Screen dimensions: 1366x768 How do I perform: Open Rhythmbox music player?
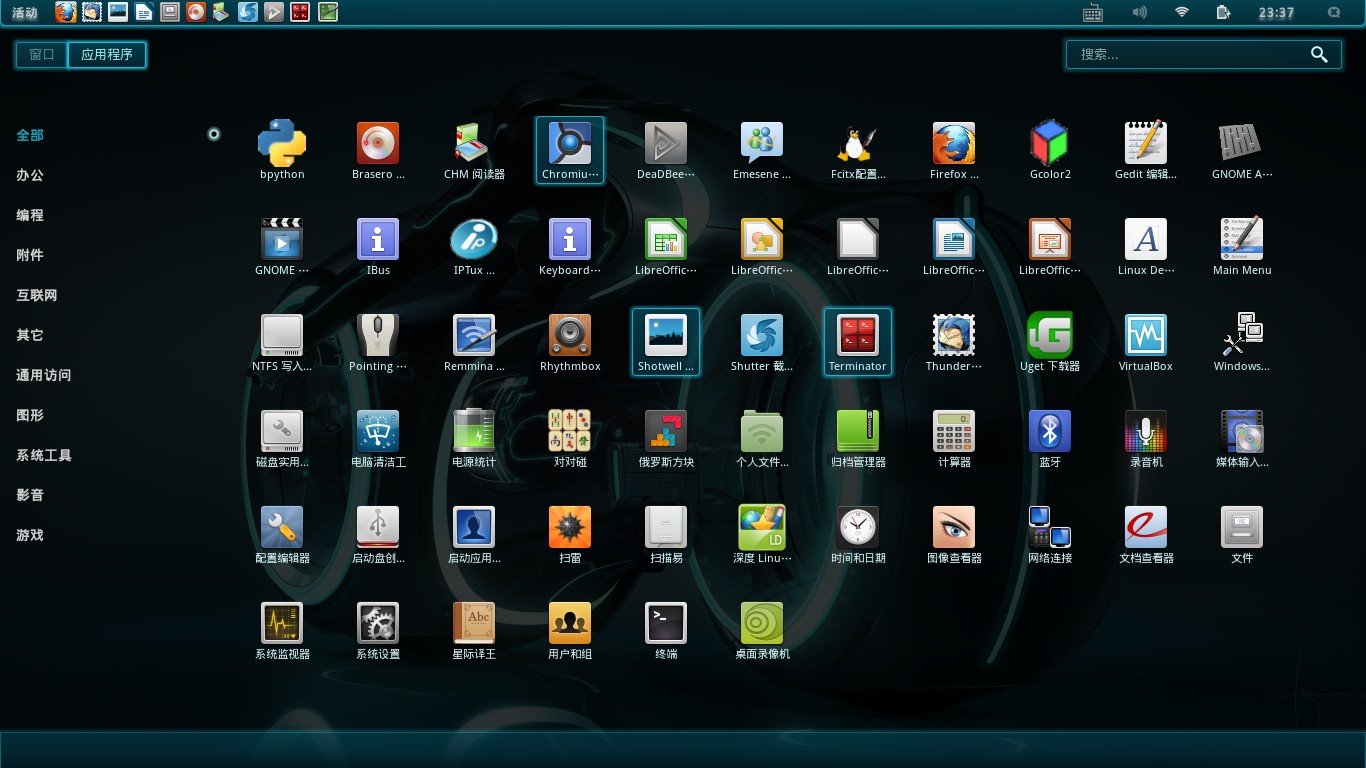click(x=570, y=343)
